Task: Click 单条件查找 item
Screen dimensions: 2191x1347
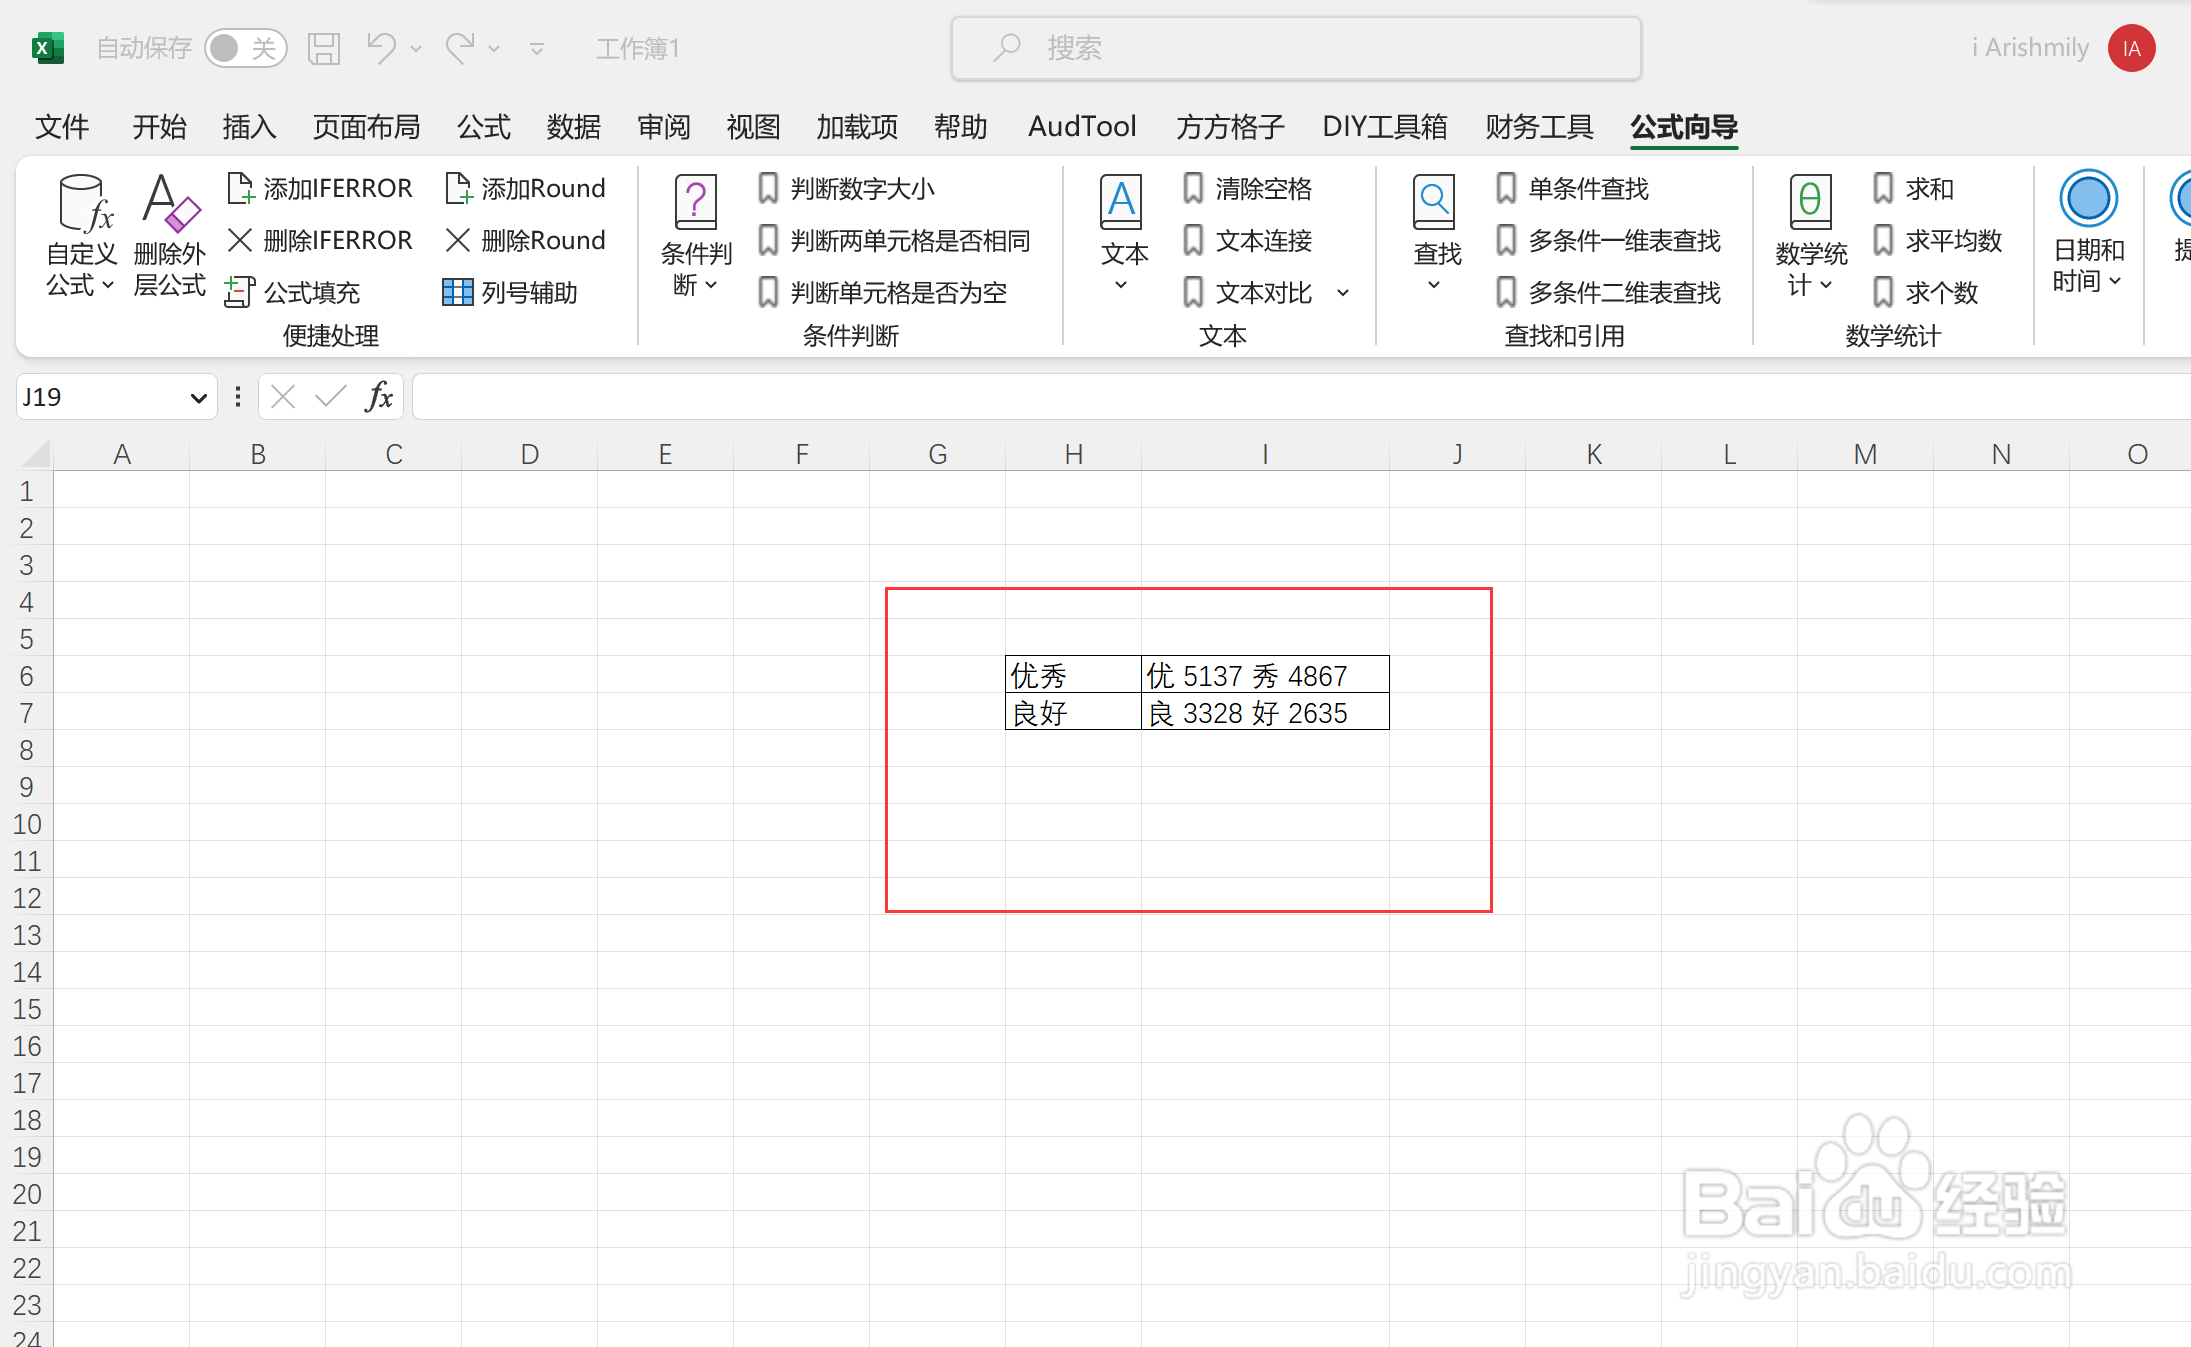Action: [x=1572, y=188]
